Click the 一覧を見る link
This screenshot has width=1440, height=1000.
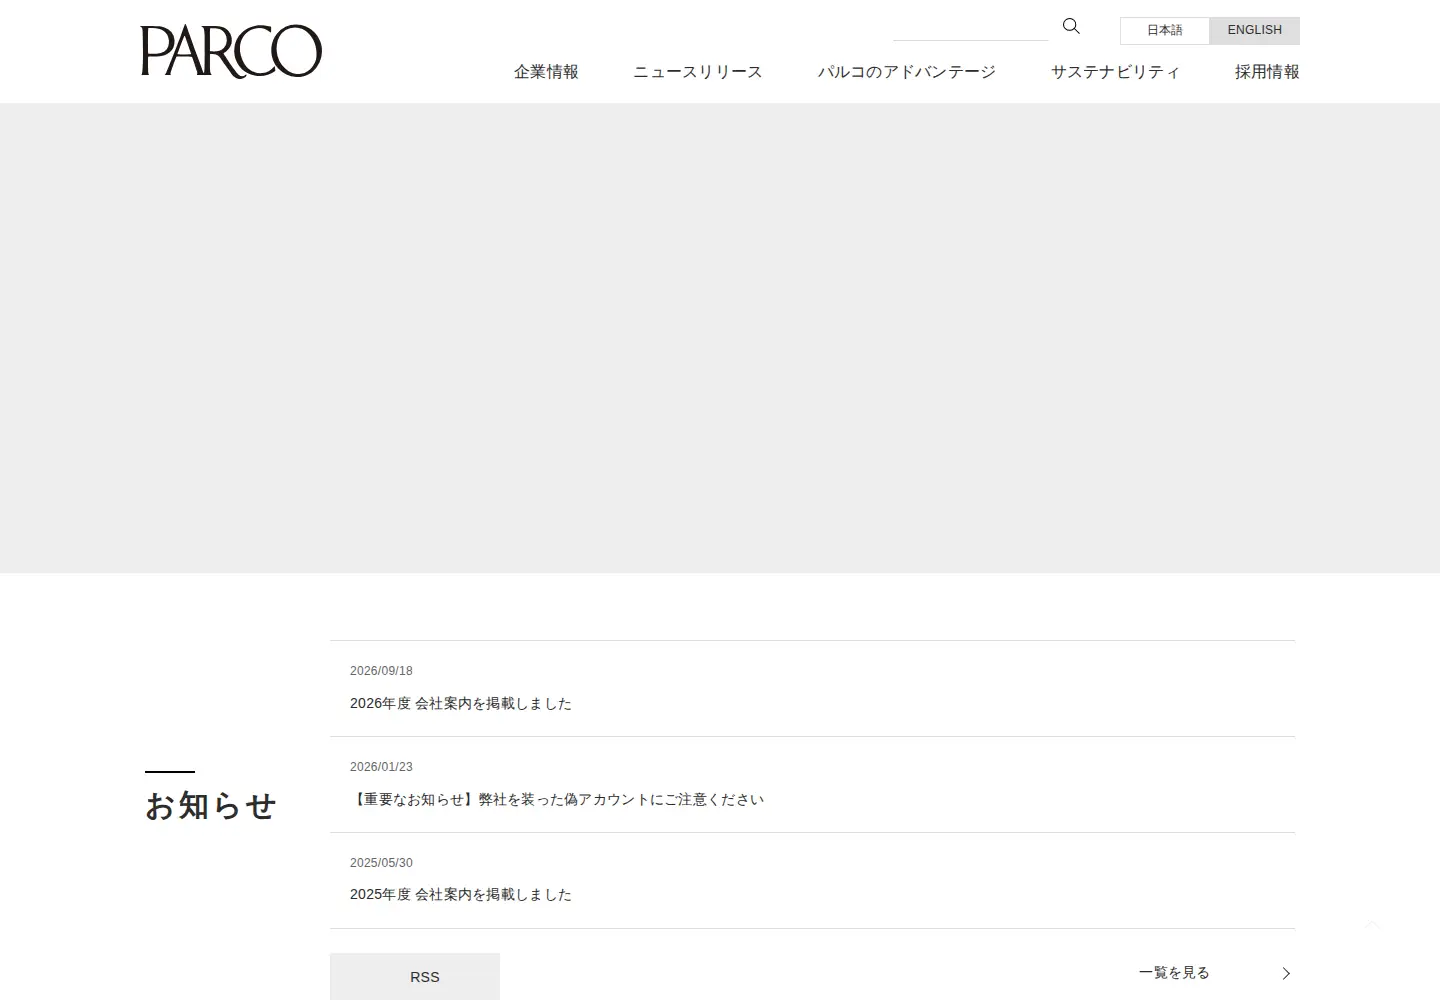click(x=1174, y=973)
